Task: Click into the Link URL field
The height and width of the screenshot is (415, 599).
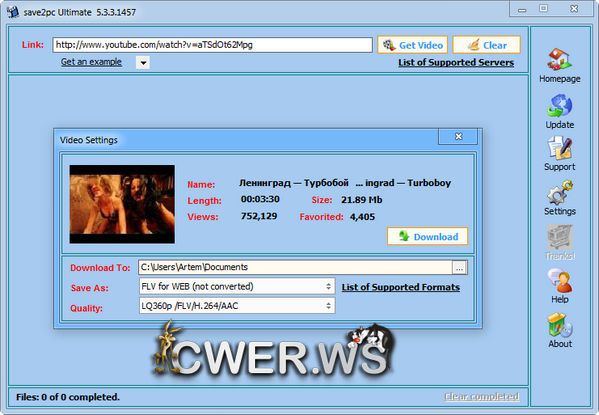Action: 212,45
